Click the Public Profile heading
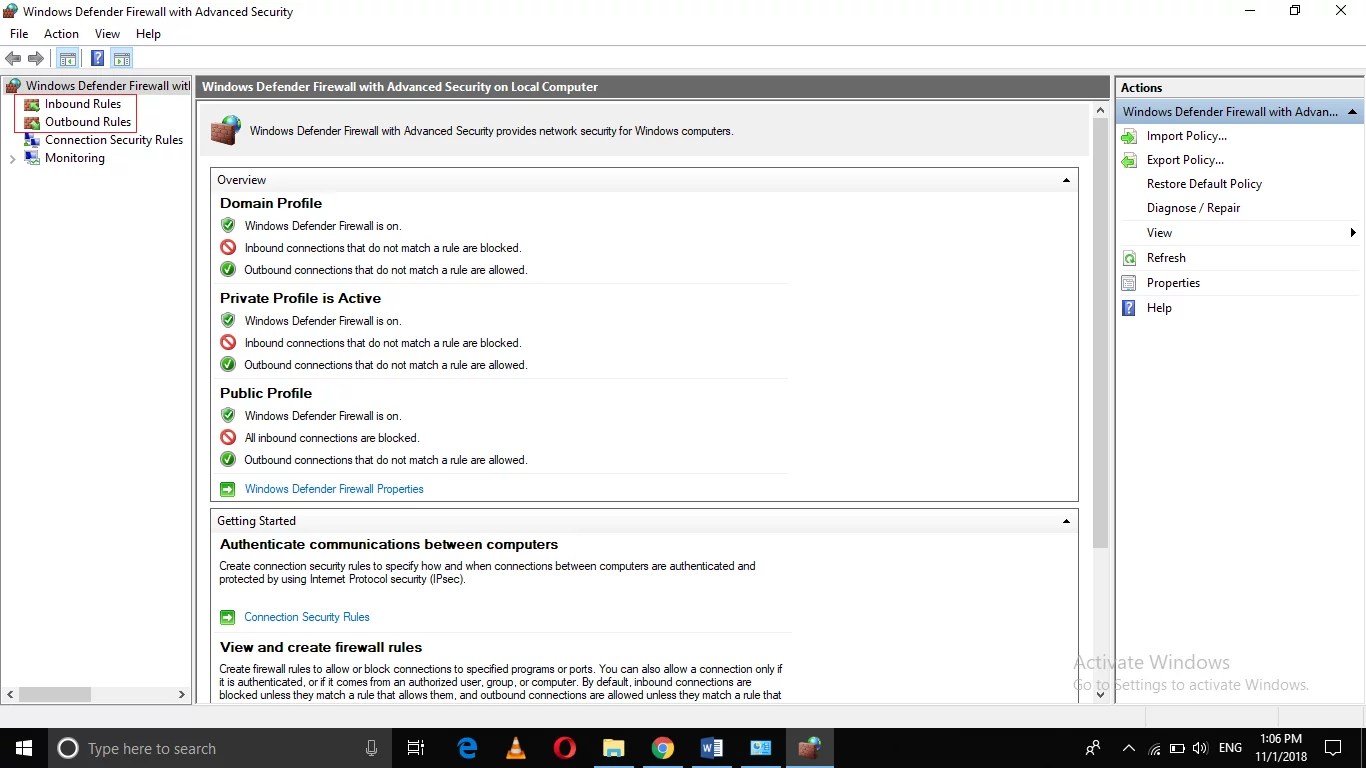Viewport: 1366px width, 768px height. (x=266, y=393)
